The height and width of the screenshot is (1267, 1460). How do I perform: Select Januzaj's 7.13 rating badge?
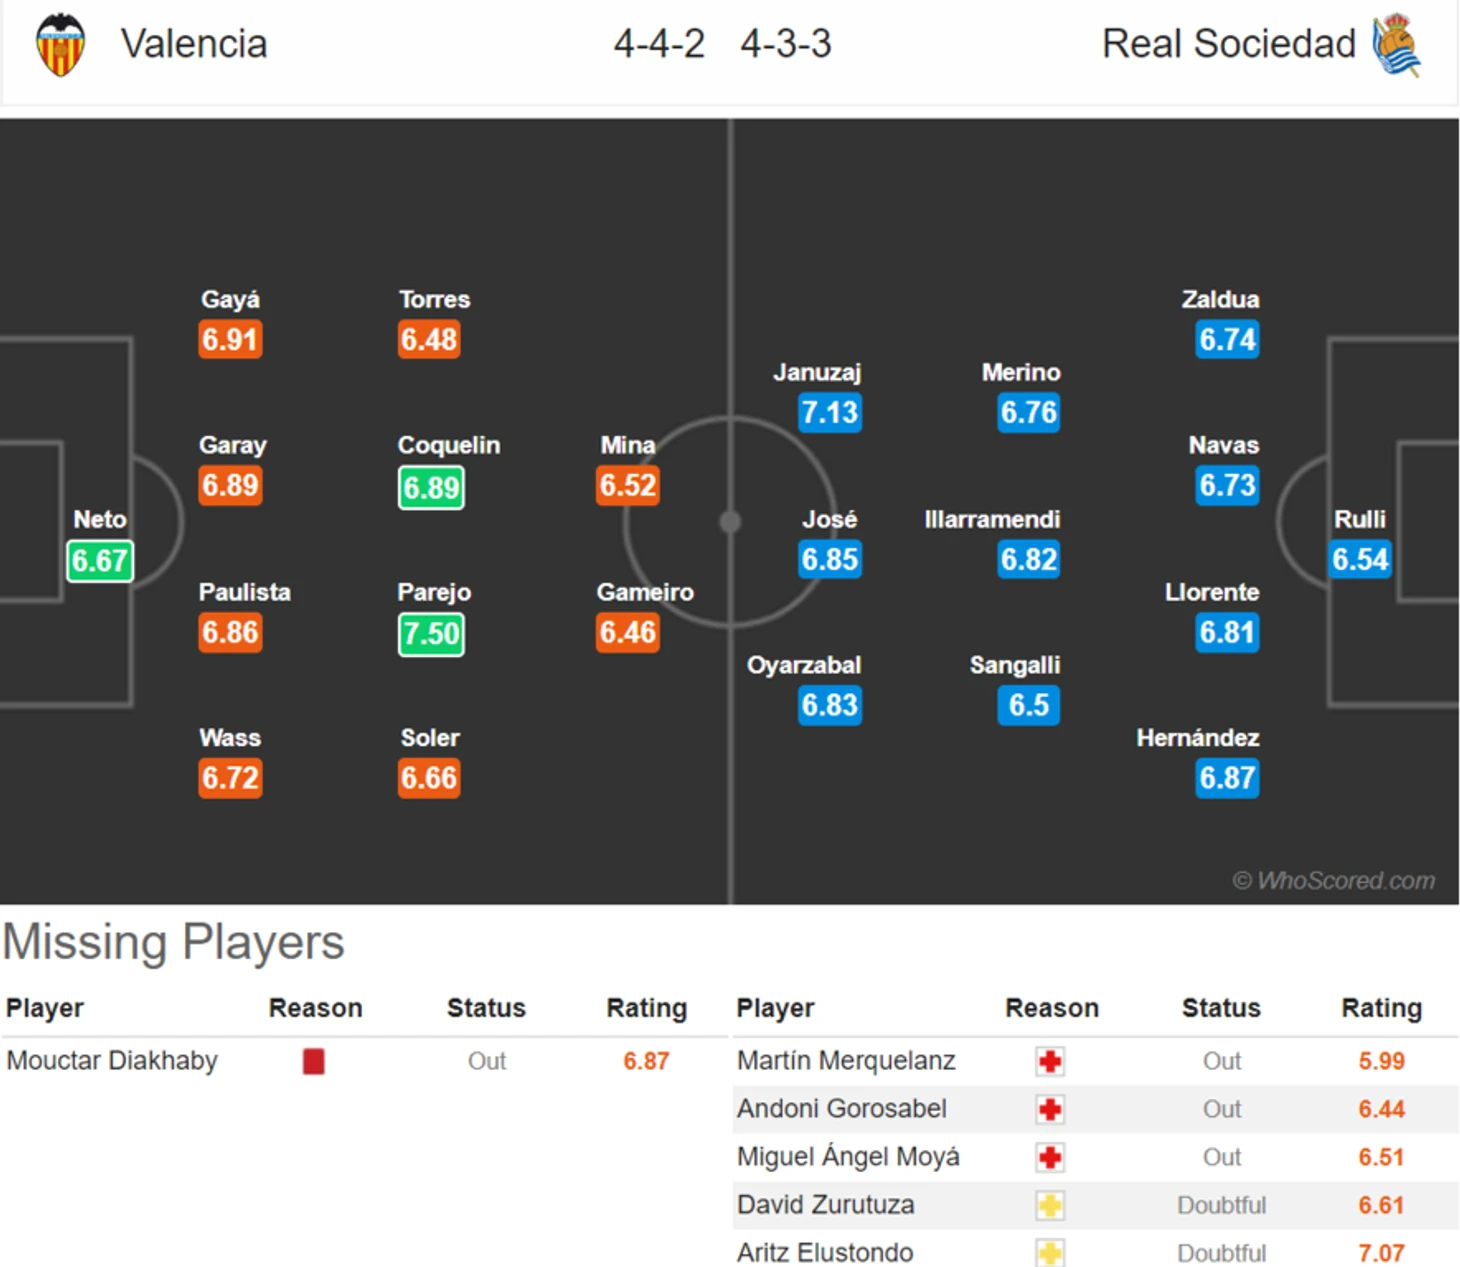830,412
